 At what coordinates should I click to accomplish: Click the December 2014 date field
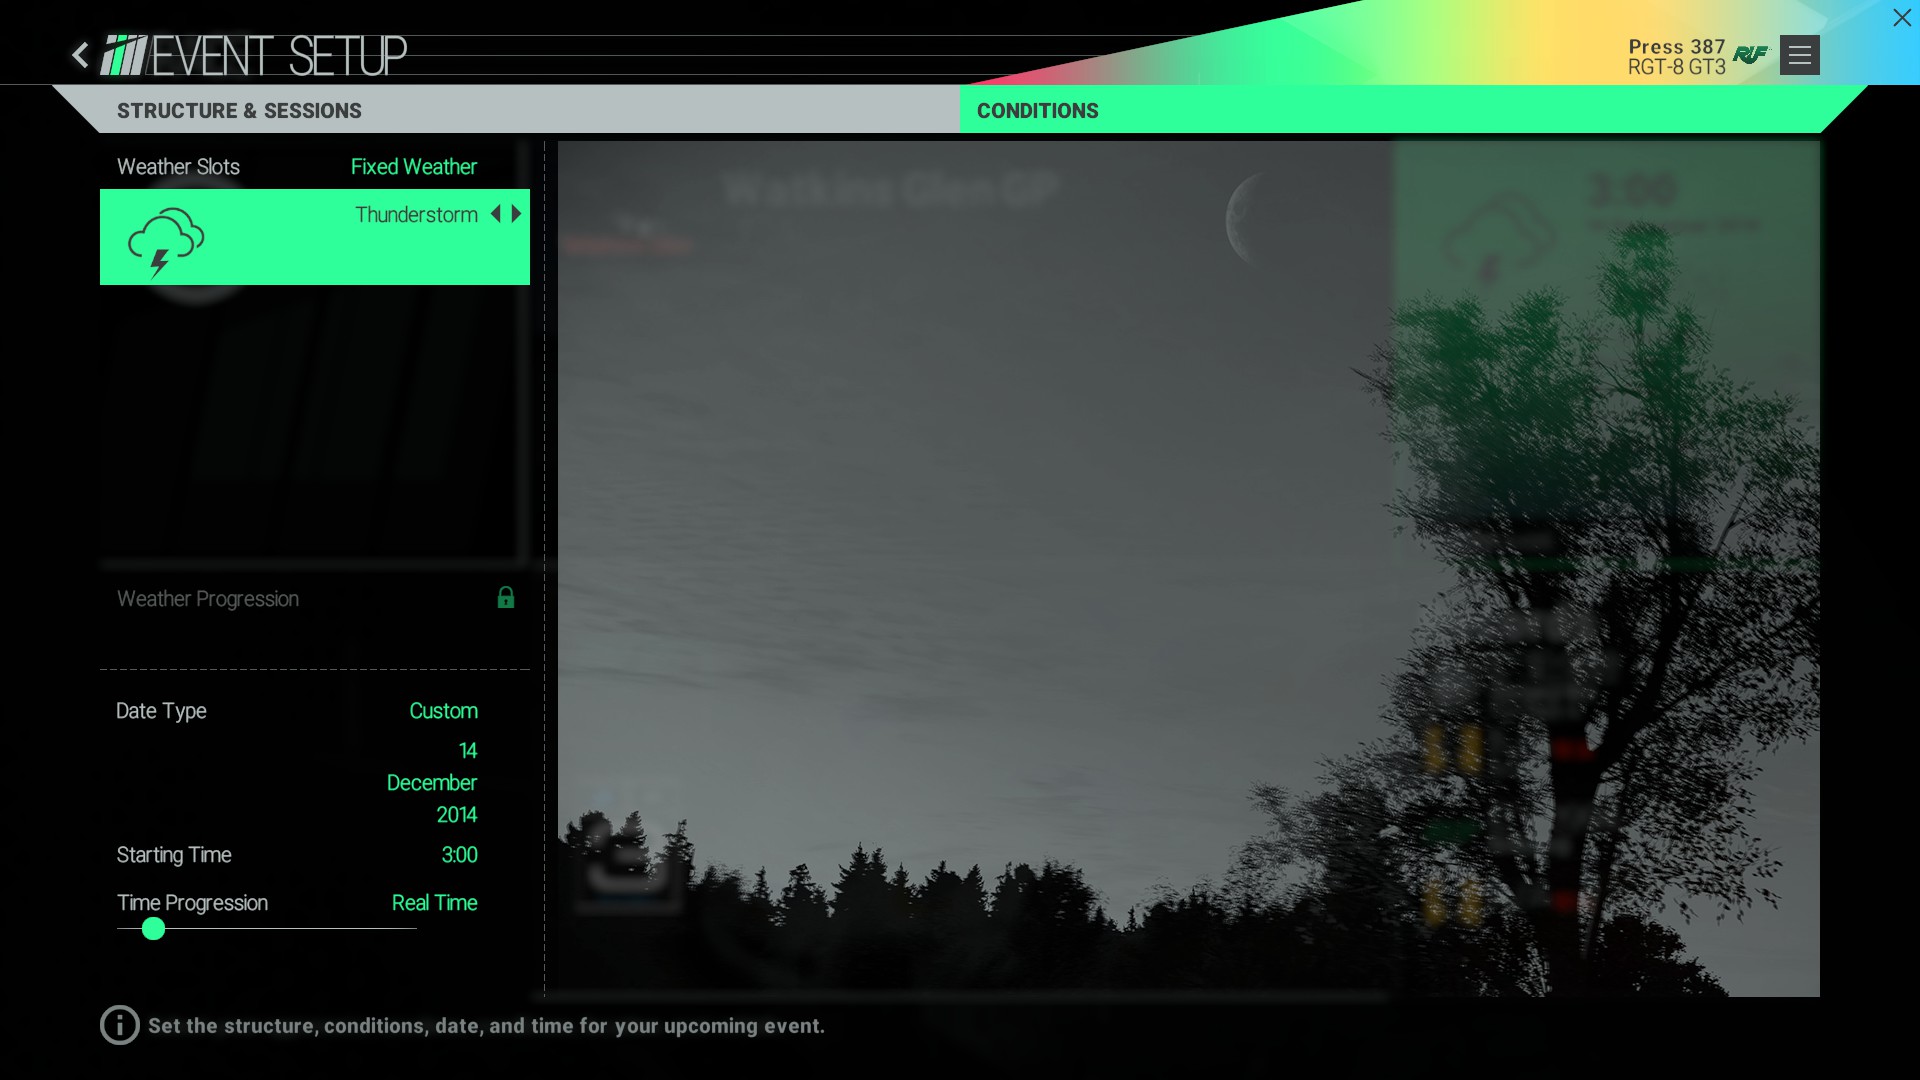click(x=431, y=782)
